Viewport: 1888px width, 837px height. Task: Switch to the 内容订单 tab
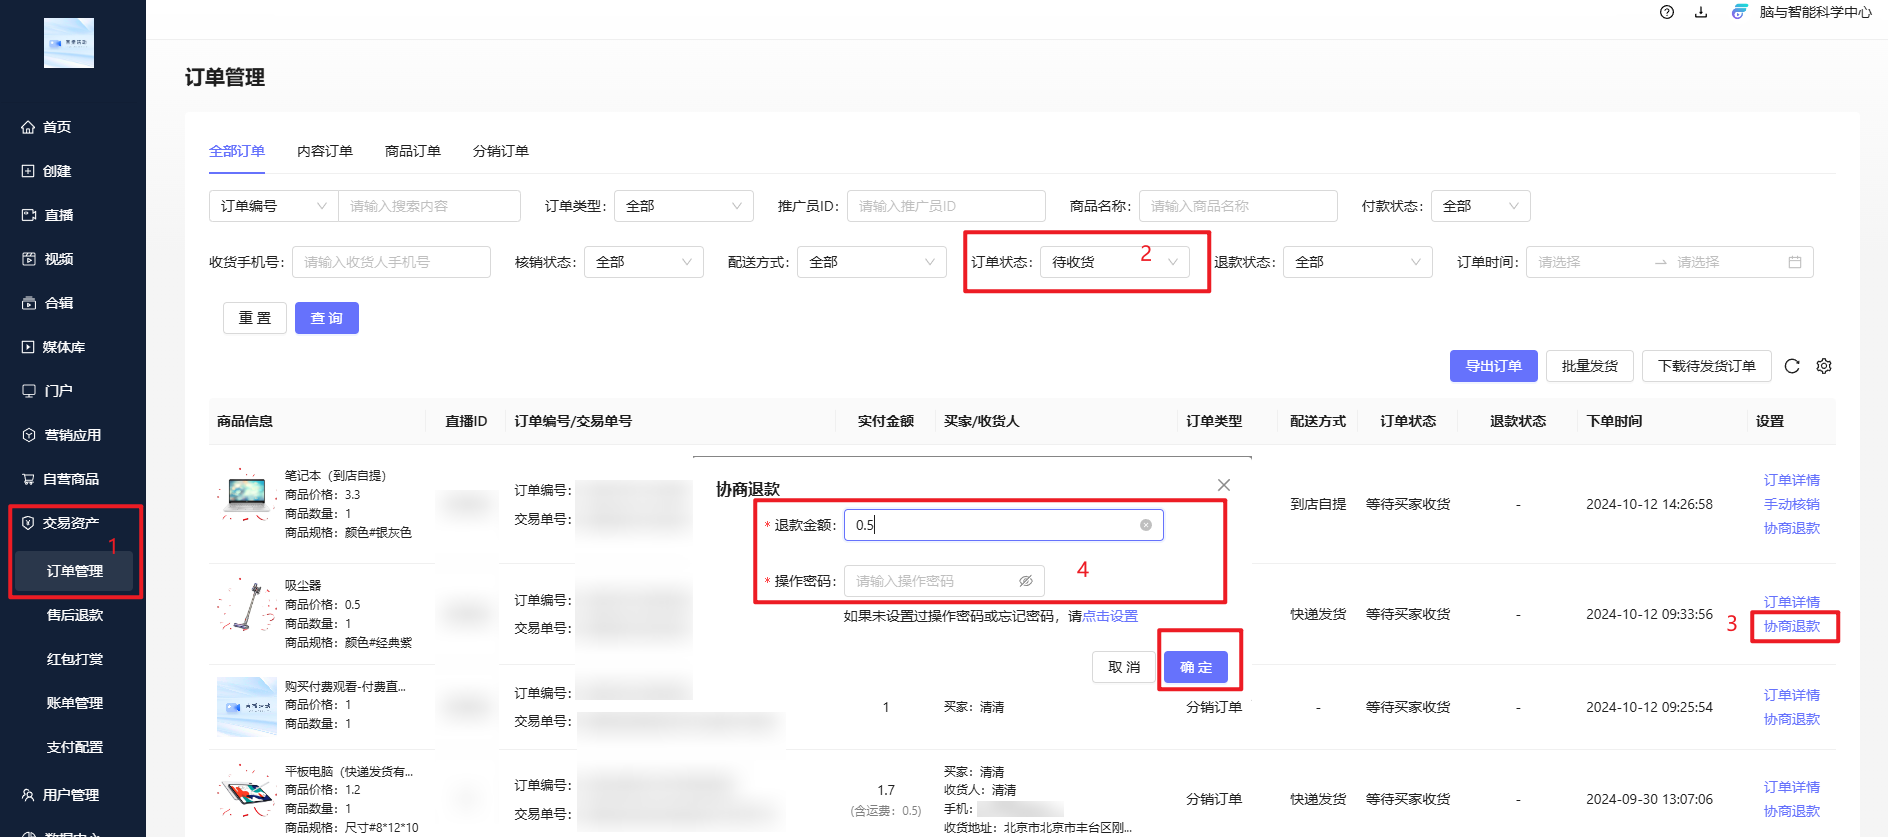click(x=325, y=151)
